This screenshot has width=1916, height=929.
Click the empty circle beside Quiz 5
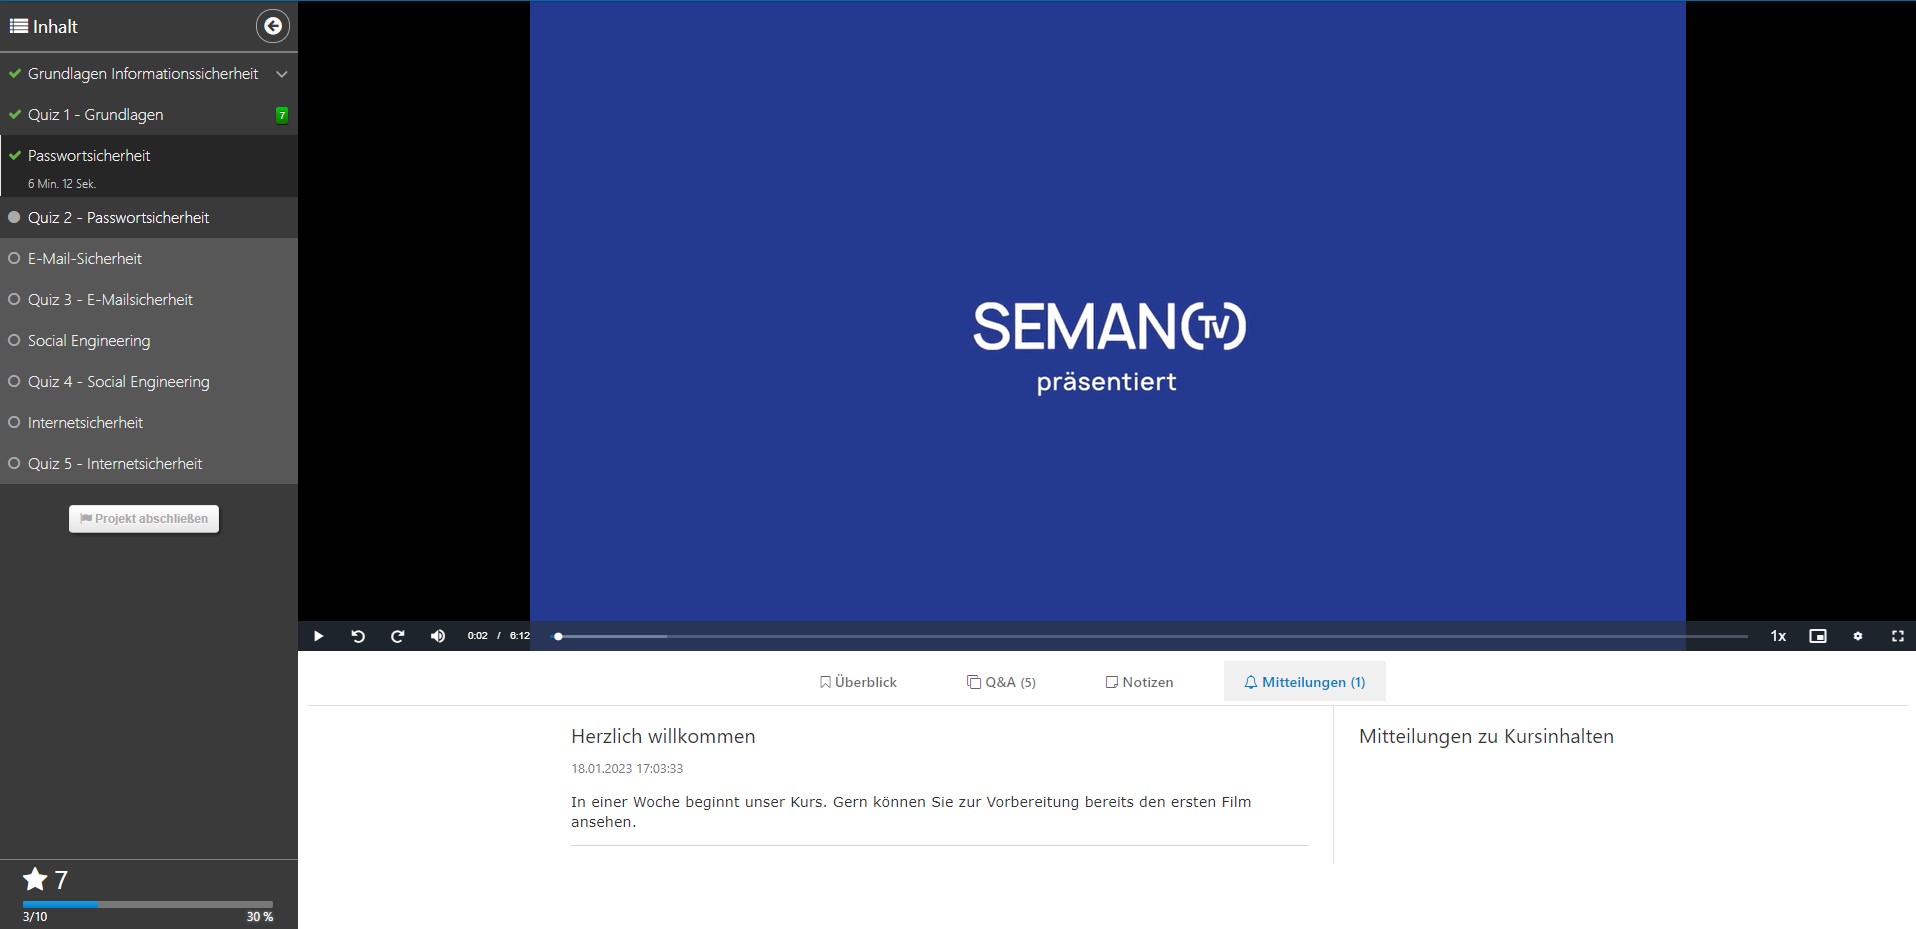pyautogui.click(x=14, y=463)
